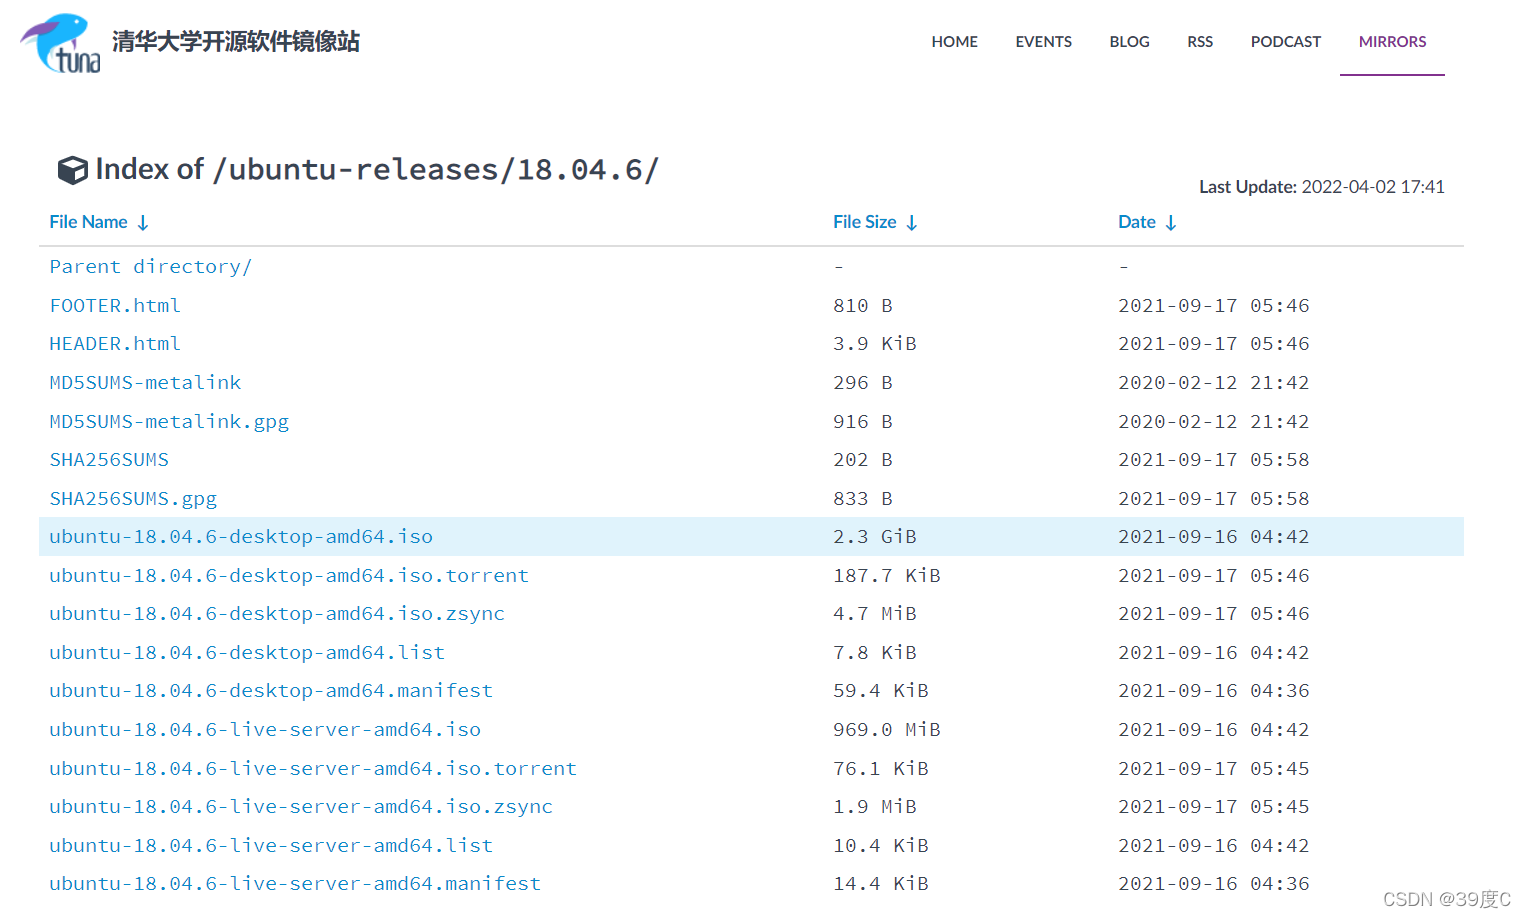
Task: Open ubuntu-18.04.6-live-server-amd64.list
Action: (271, 846)
